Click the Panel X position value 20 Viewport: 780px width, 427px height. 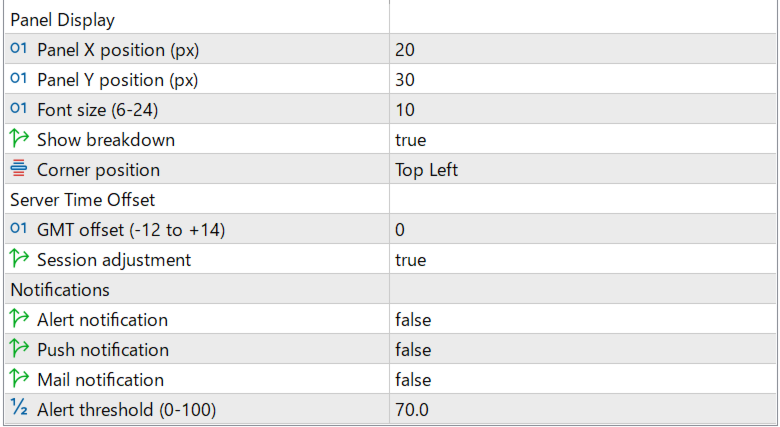[x=405, y=50]
